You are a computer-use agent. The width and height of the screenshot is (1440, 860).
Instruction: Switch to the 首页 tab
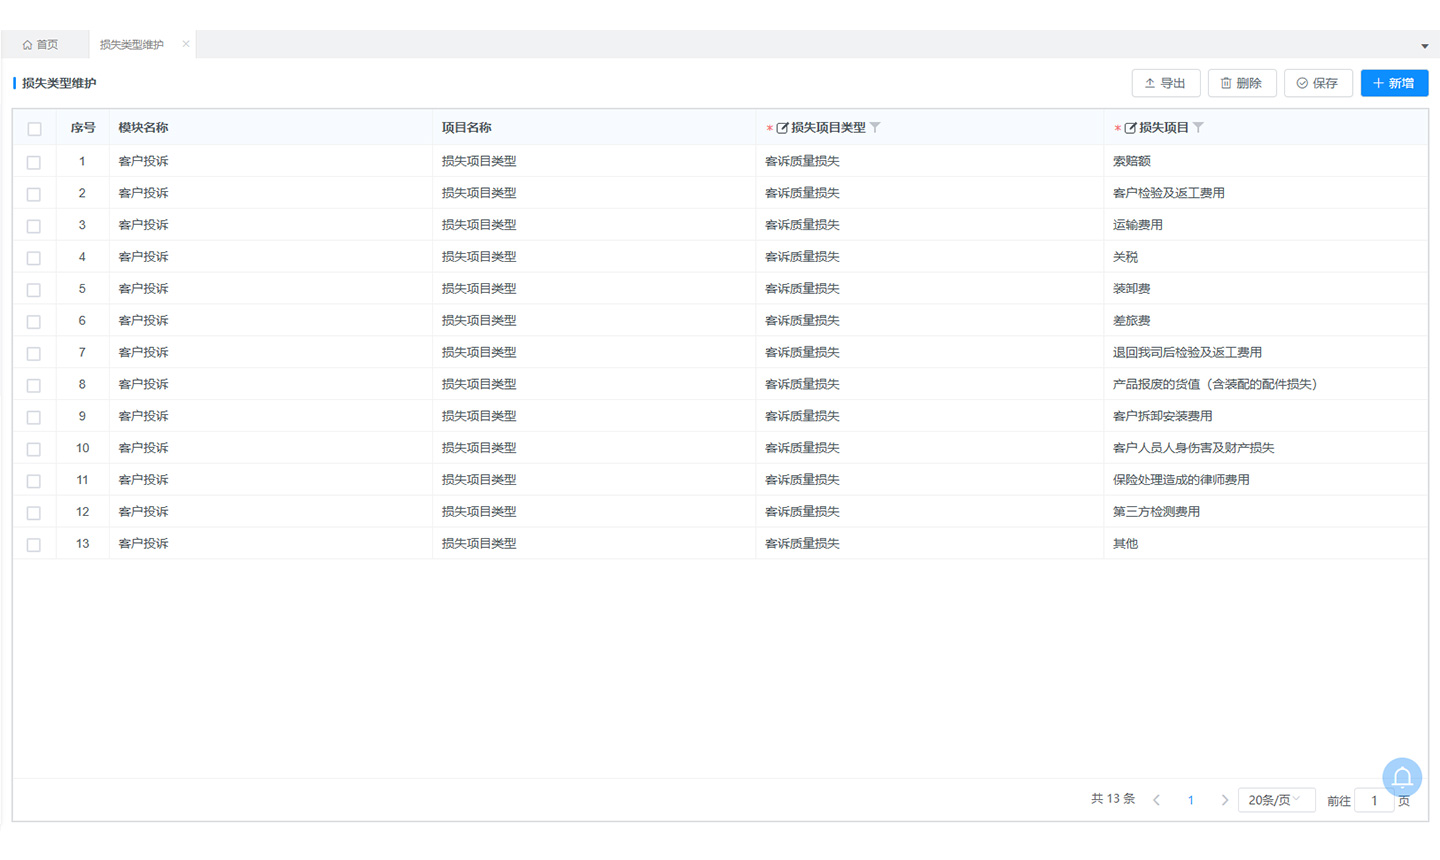point(41,45)
